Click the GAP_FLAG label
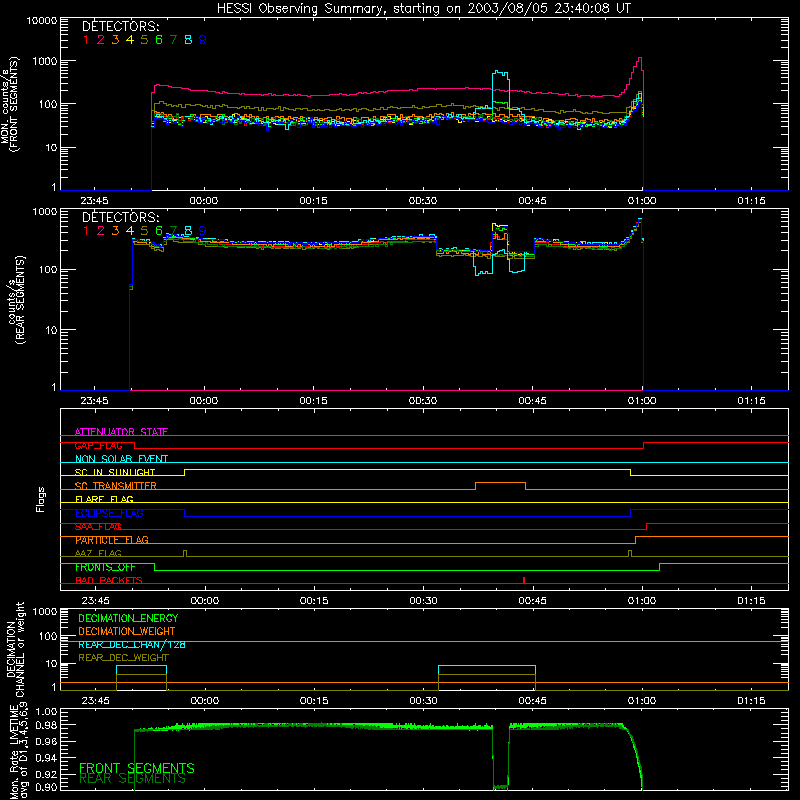 pos(98,445)
